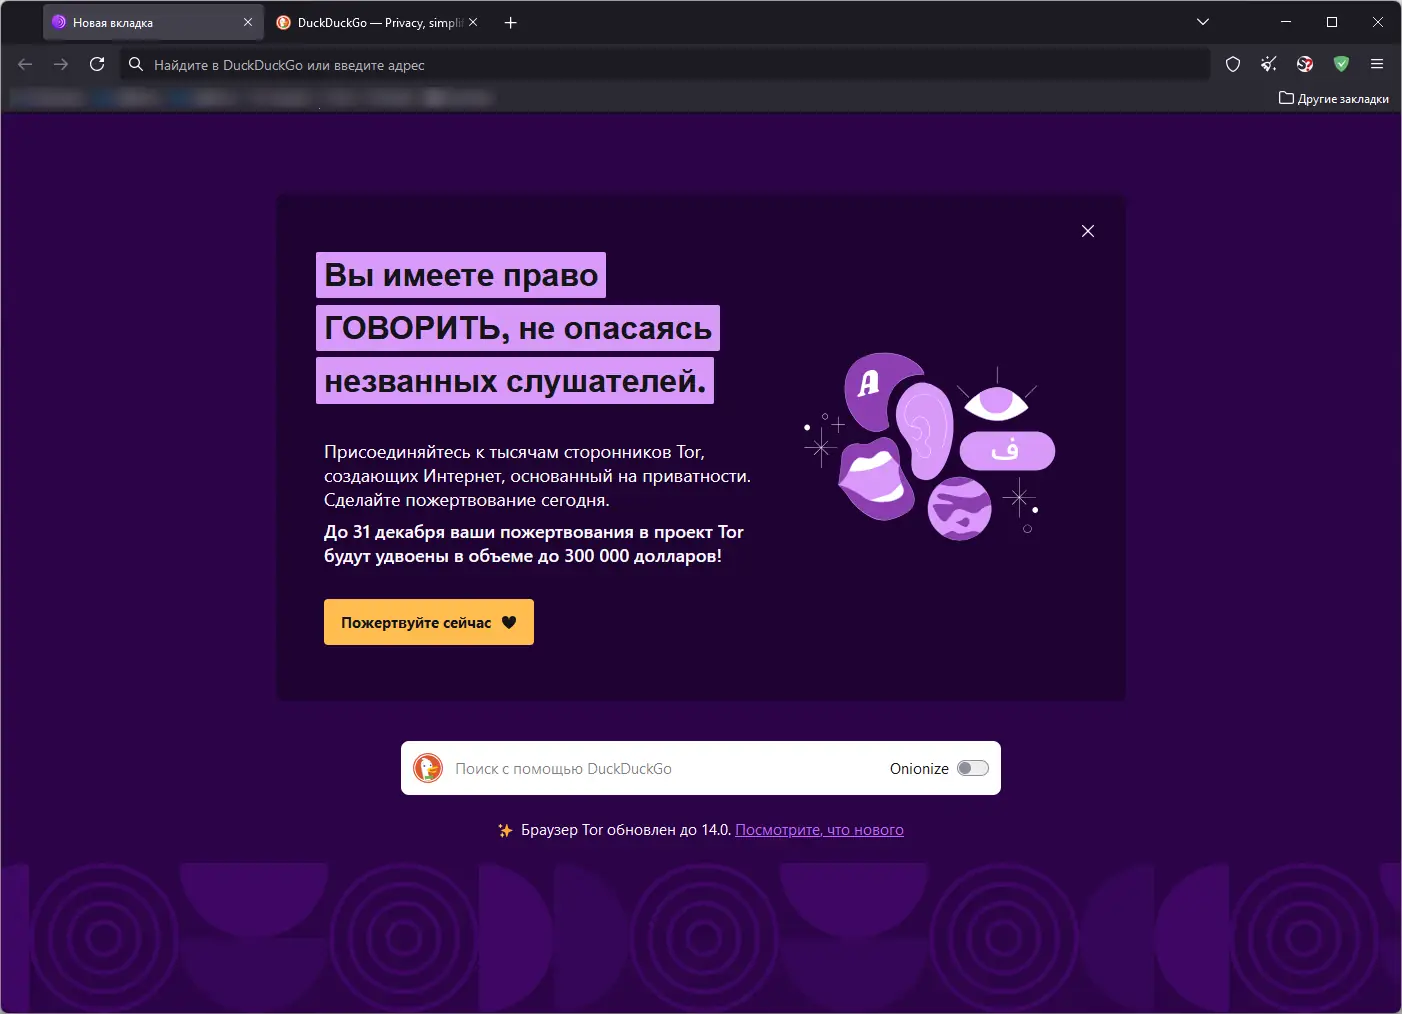Click the headline line незванных слушателей.

515,381
